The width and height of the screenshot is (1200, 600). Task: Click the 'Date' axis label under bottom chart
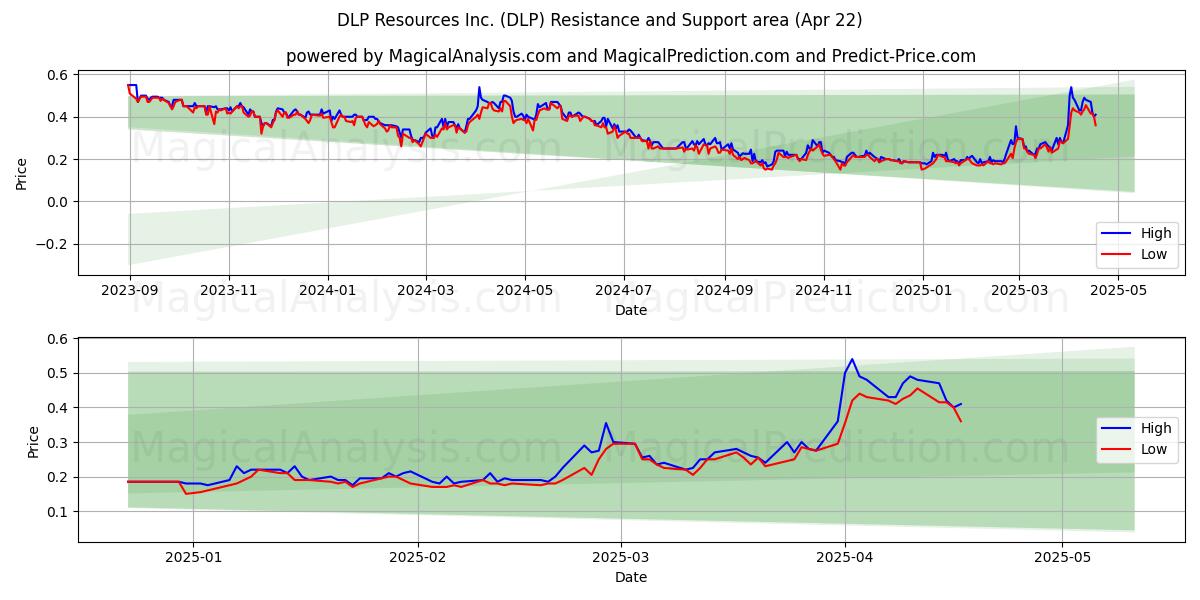[x=631, y=577]
